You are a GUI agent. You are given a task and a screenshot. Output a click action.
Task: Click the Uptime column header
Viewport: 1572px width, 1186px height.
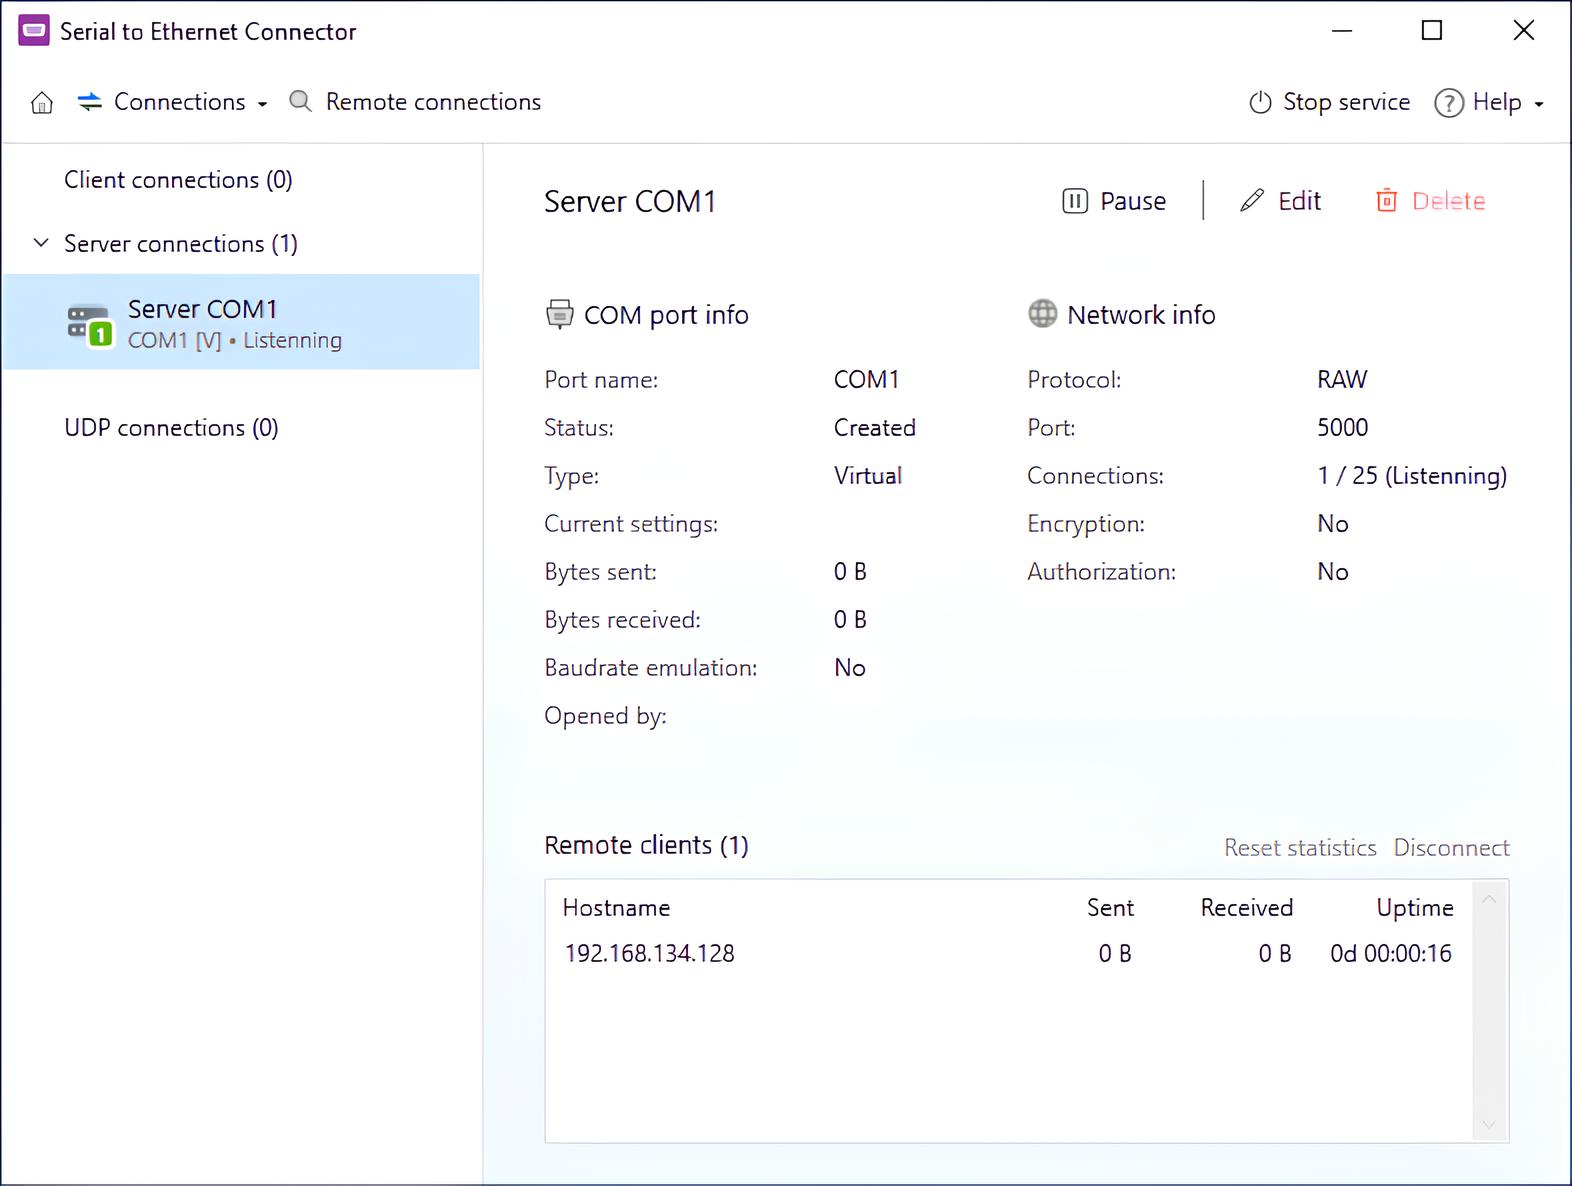(x=1415, y=908)
